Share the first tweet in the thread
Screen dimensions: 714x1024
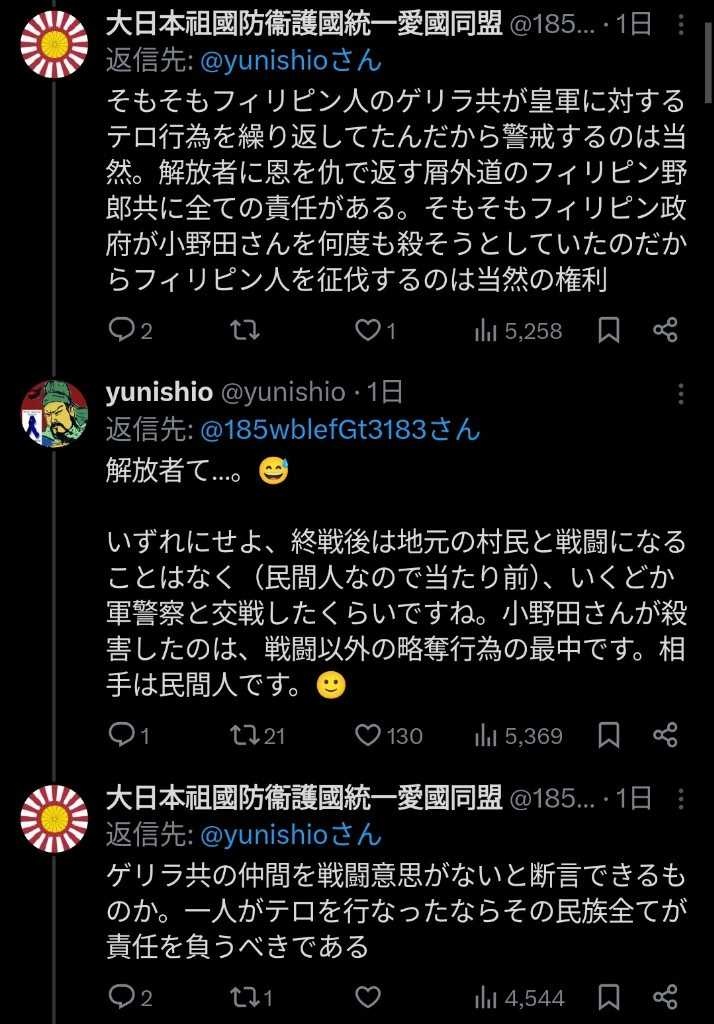(666, 331)
